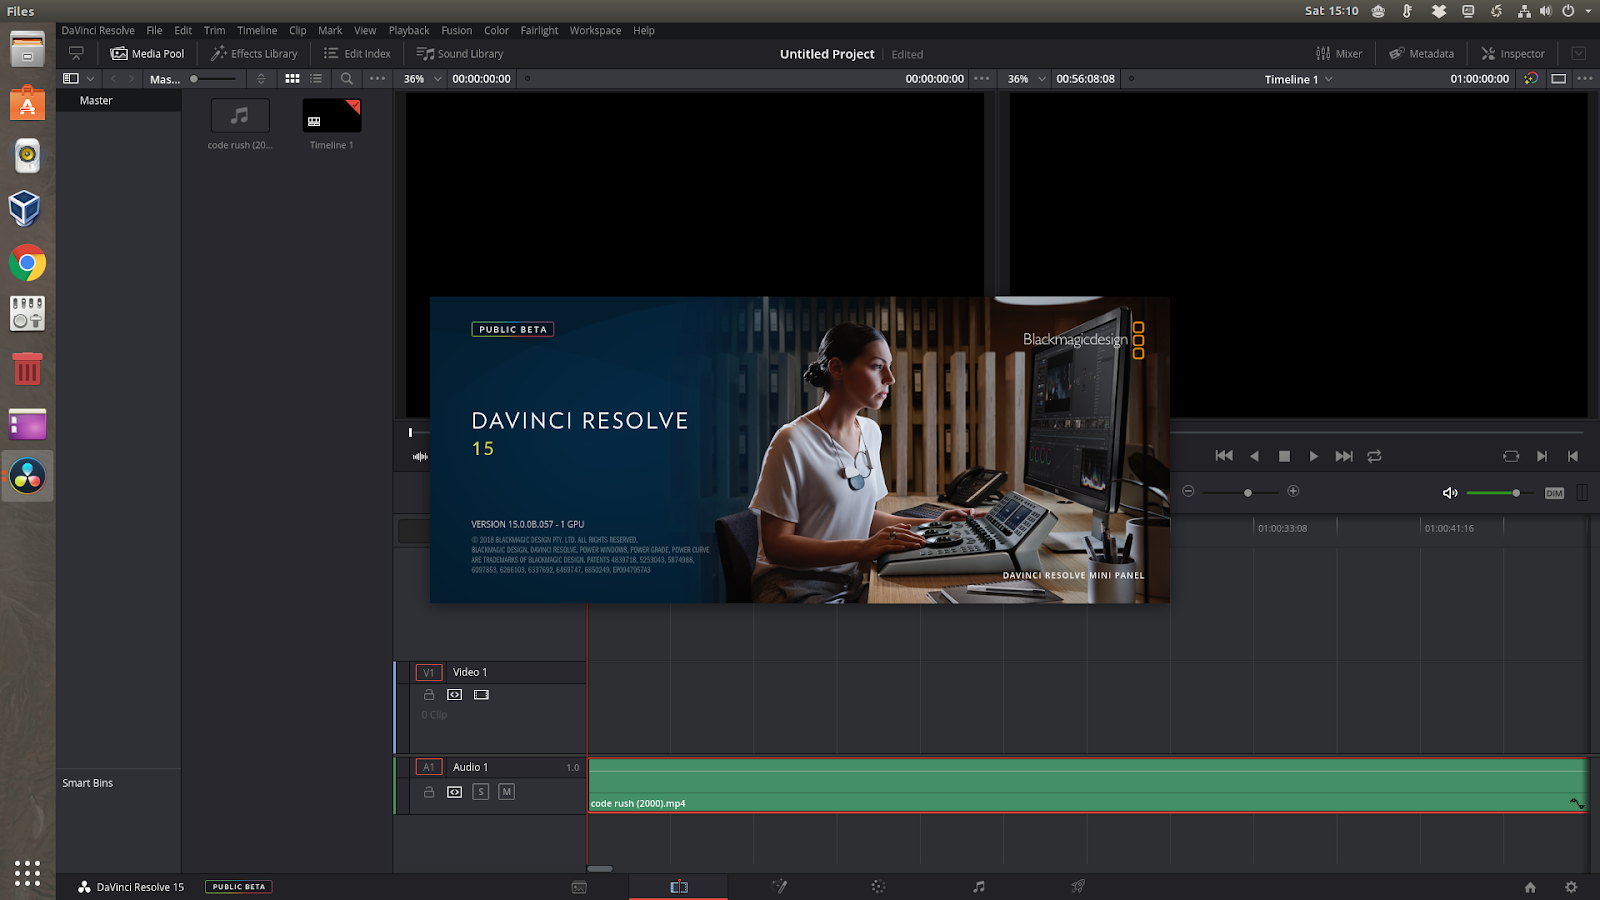Click the match frame icon
The height and width of the screenshot is (900, 1600).
coord(1511,456)
